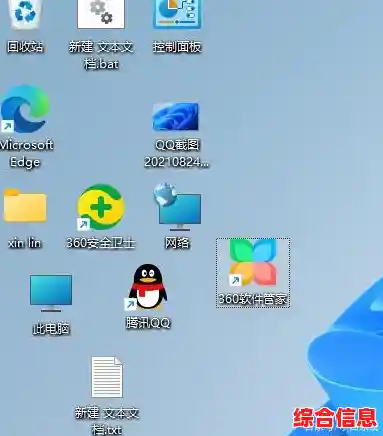Click the Microsoft Edge text label
Screen dimensions: 383x436
click(x=26, y=153)
